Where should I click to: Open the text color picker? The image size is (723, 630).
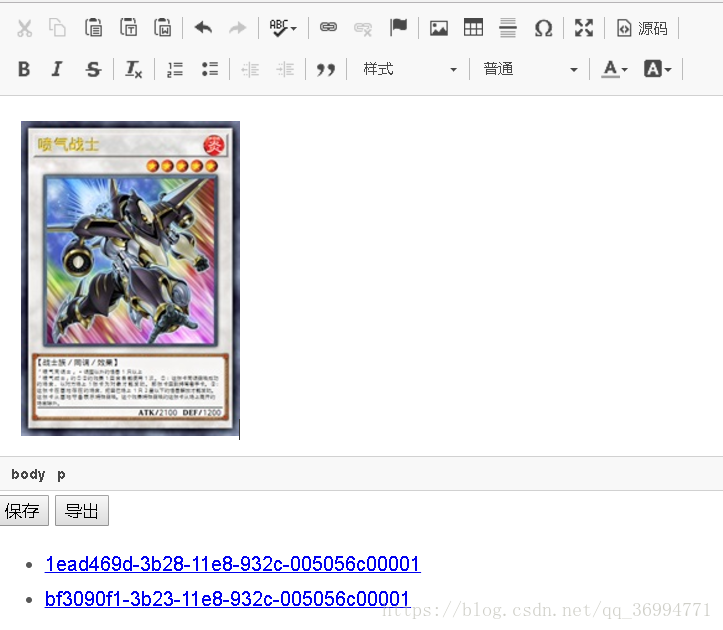click(x=615, y=69)
